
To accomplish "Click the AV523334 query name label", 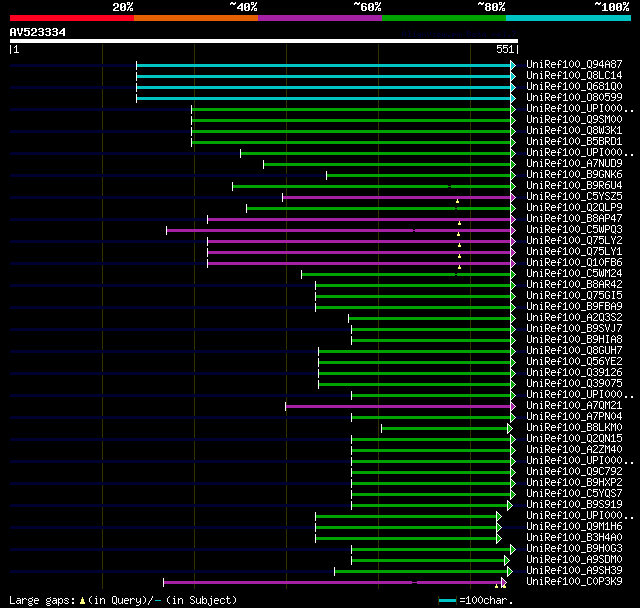I will click(38, 32).
